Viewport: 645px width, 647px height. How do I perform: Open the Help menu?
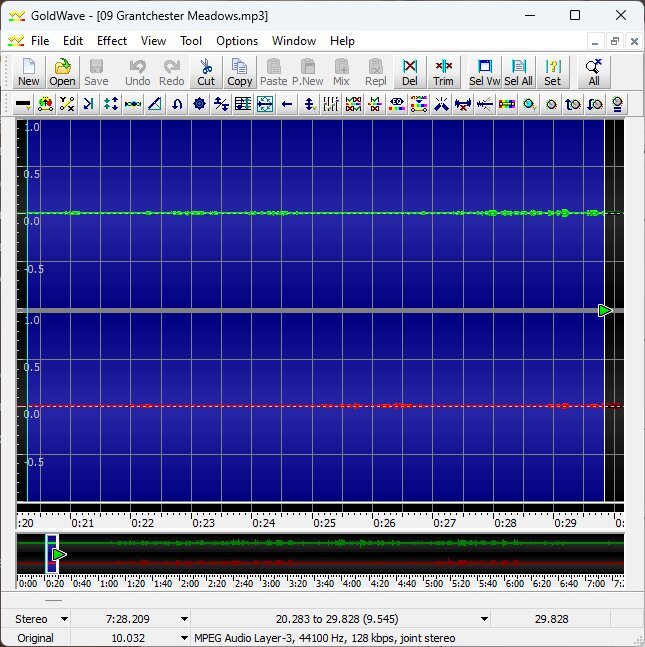[x=342, y=41]
